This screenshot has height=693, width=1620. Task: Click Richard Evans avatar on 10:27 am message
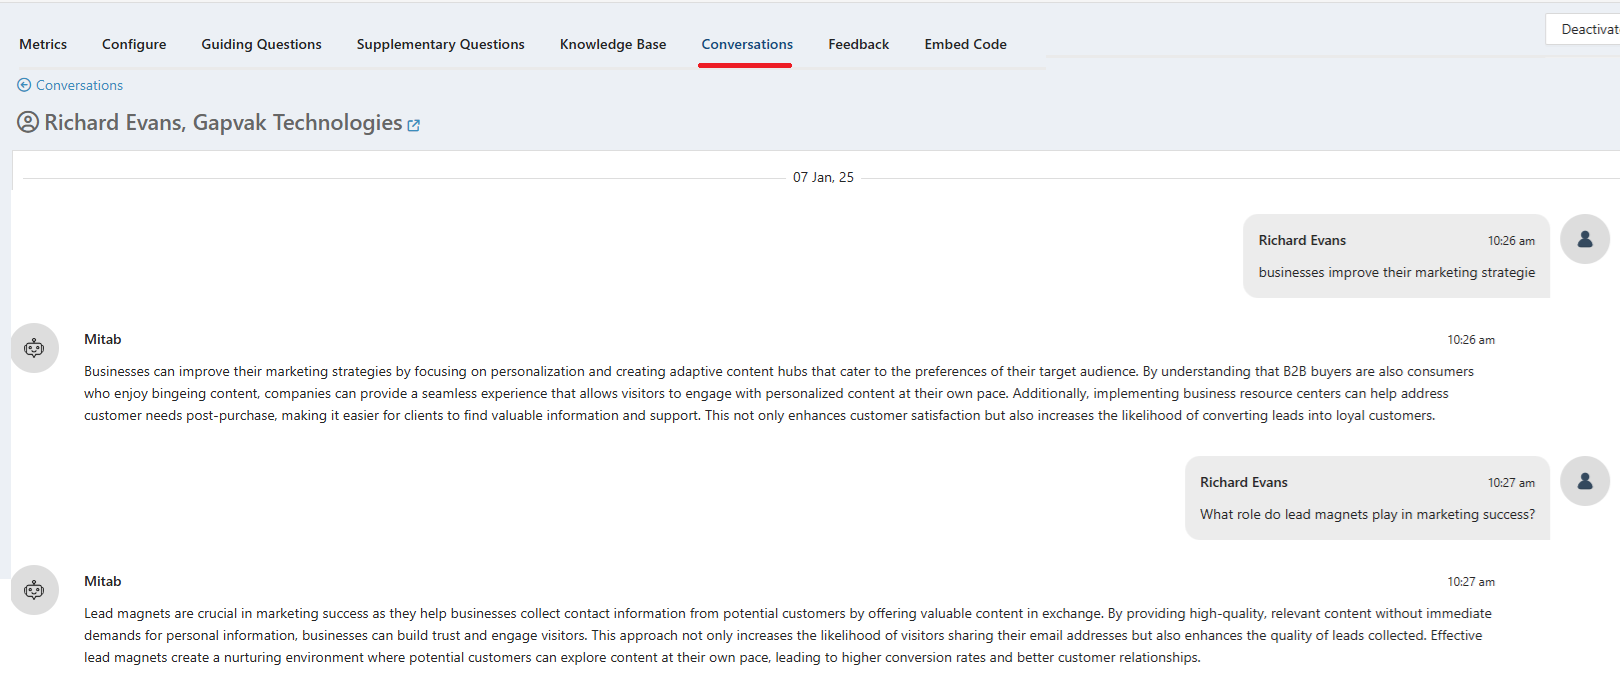[1585, 481]
